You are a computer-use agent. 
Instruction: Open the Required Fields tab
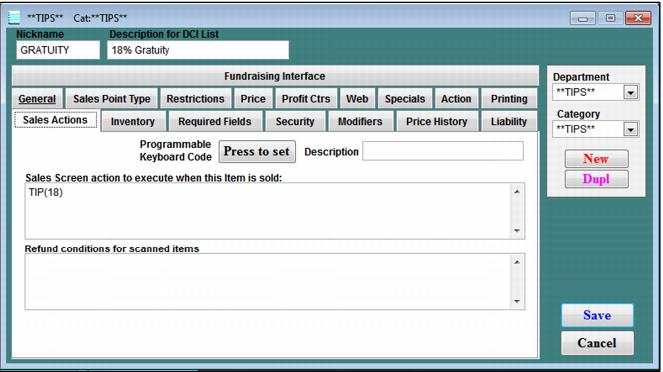[x=215, y=122]
